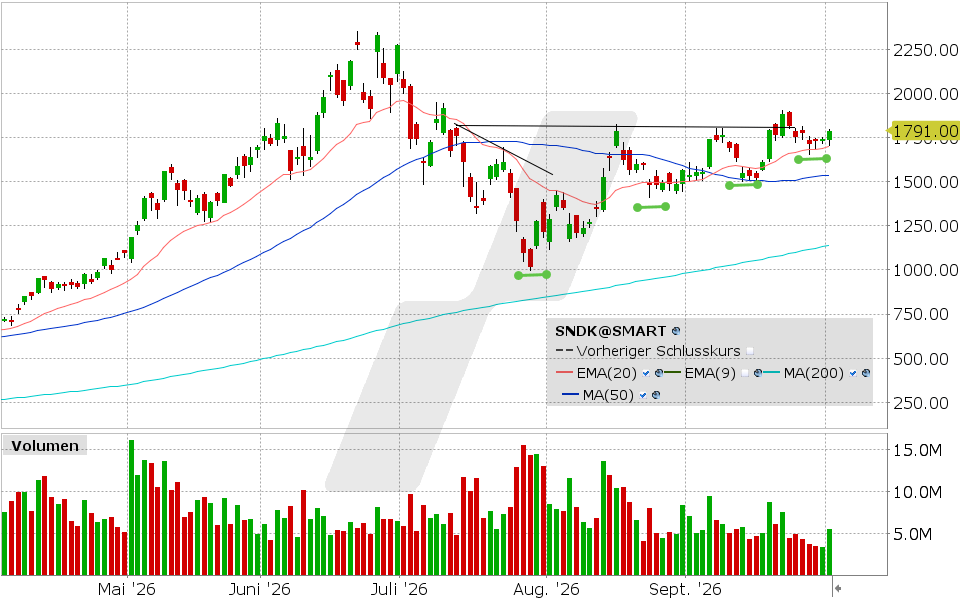Click the 10.0M volume axis label
The height and width of the screenshot is (600, 960).
coord(918,492)
